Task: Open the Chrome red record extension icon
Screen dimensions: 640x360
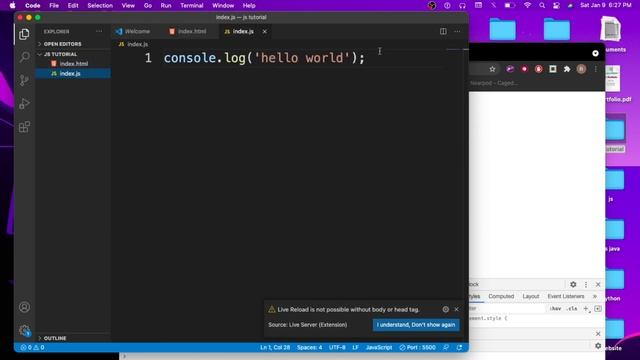Action: [x=524, y=69]
